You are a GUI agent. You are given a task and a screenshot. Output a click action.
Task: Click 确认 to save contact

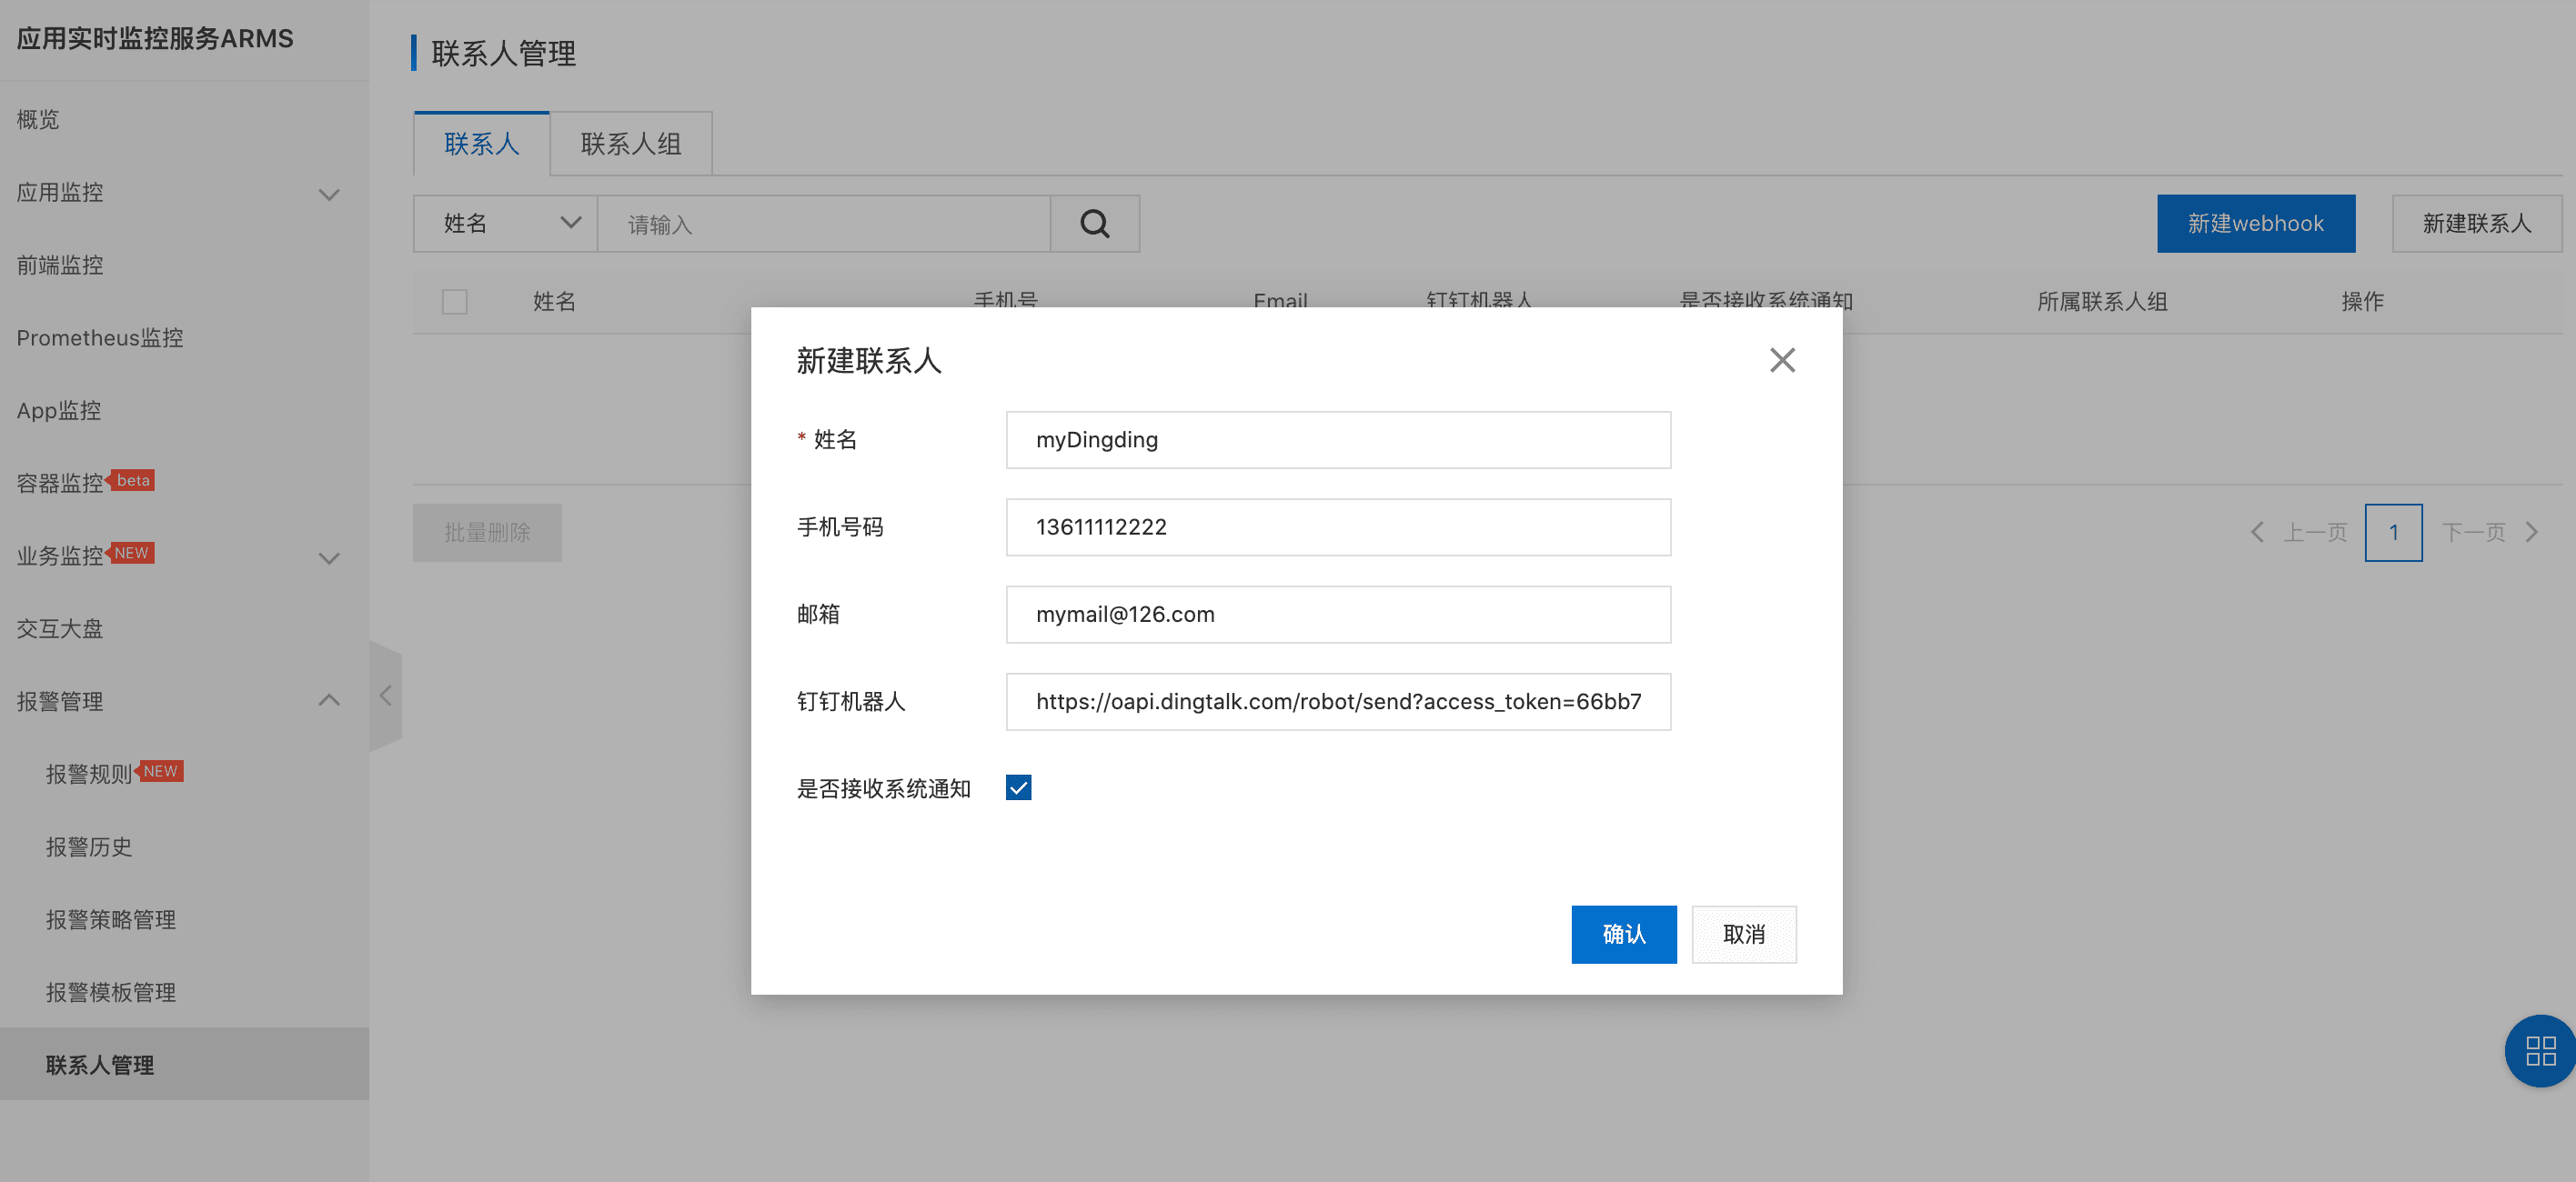1623,934
